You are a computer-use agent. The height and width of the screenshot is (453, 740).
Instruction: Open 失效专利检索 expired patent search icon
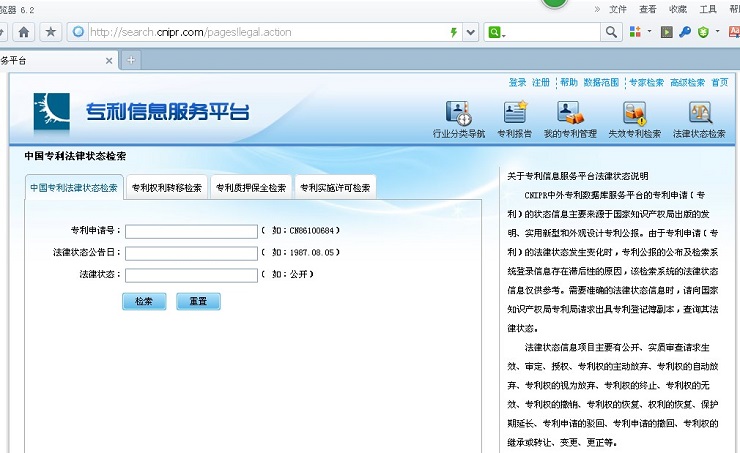(x=634, y=113)
